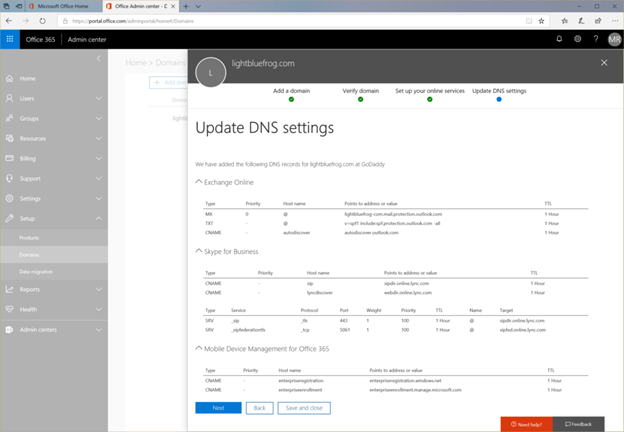Click the Settings gear in sidebar
The height and width of the screenshot is (432, 624).
point(10,198)
